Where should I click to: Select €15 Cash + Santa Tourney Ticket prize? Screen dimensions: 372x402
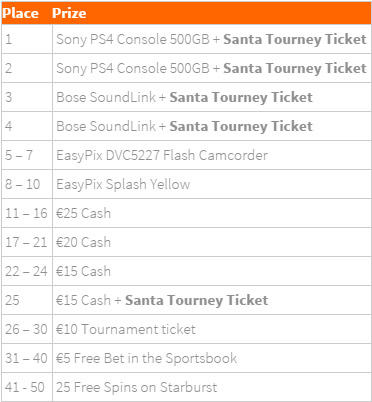[162, 300]
